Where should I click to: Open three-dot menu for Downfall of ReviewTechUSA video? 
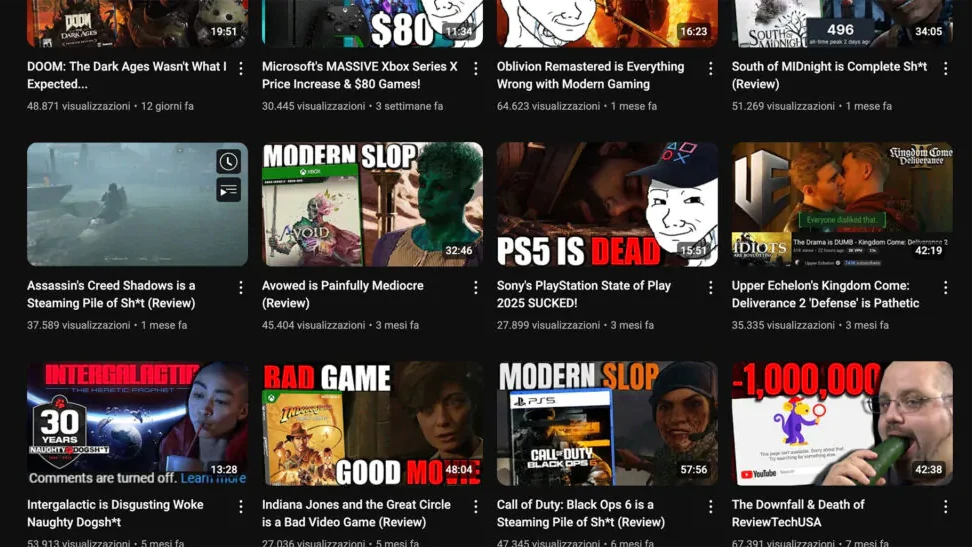tap(946, 507)
